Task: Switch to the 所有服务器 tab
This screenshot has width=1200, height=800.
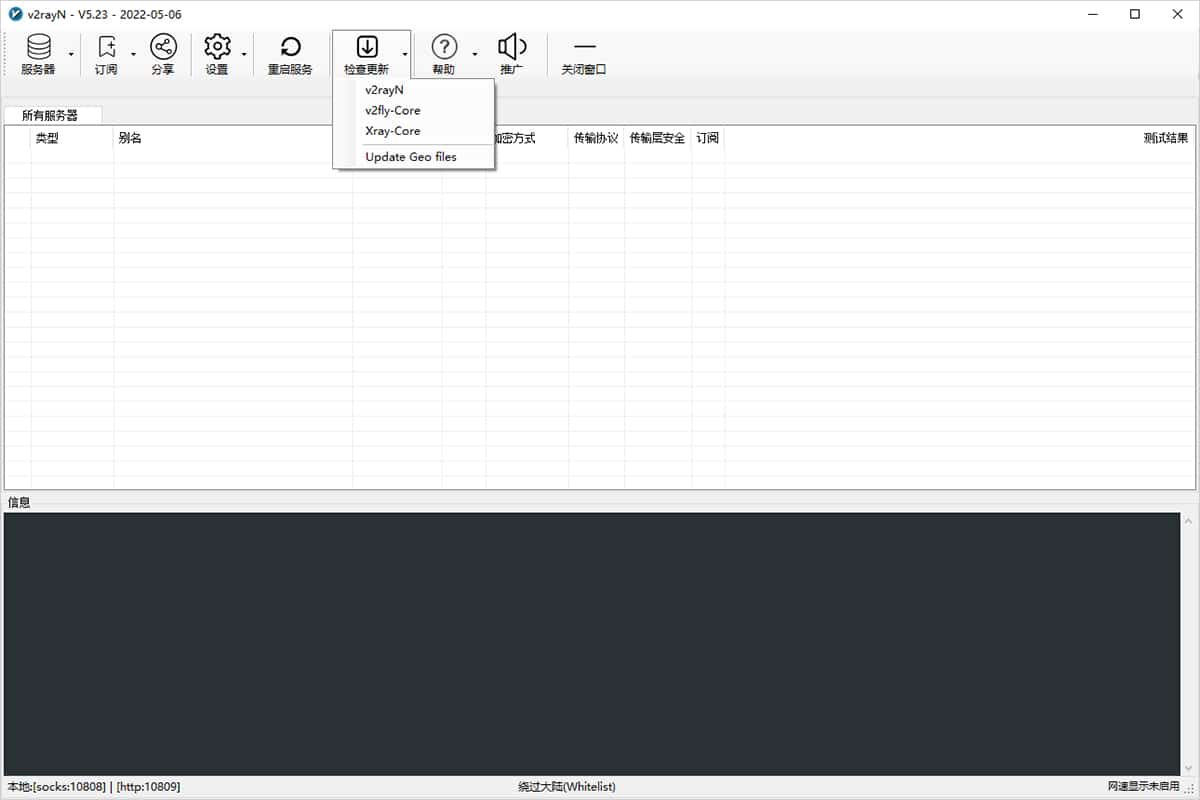Action: pyautogui.click(x=50, y=115)
